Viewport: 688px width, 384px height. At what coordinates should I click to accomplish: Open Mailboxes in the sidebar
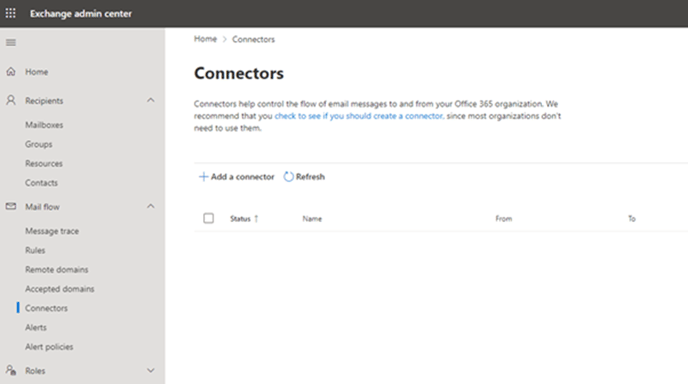coord(44,125)
